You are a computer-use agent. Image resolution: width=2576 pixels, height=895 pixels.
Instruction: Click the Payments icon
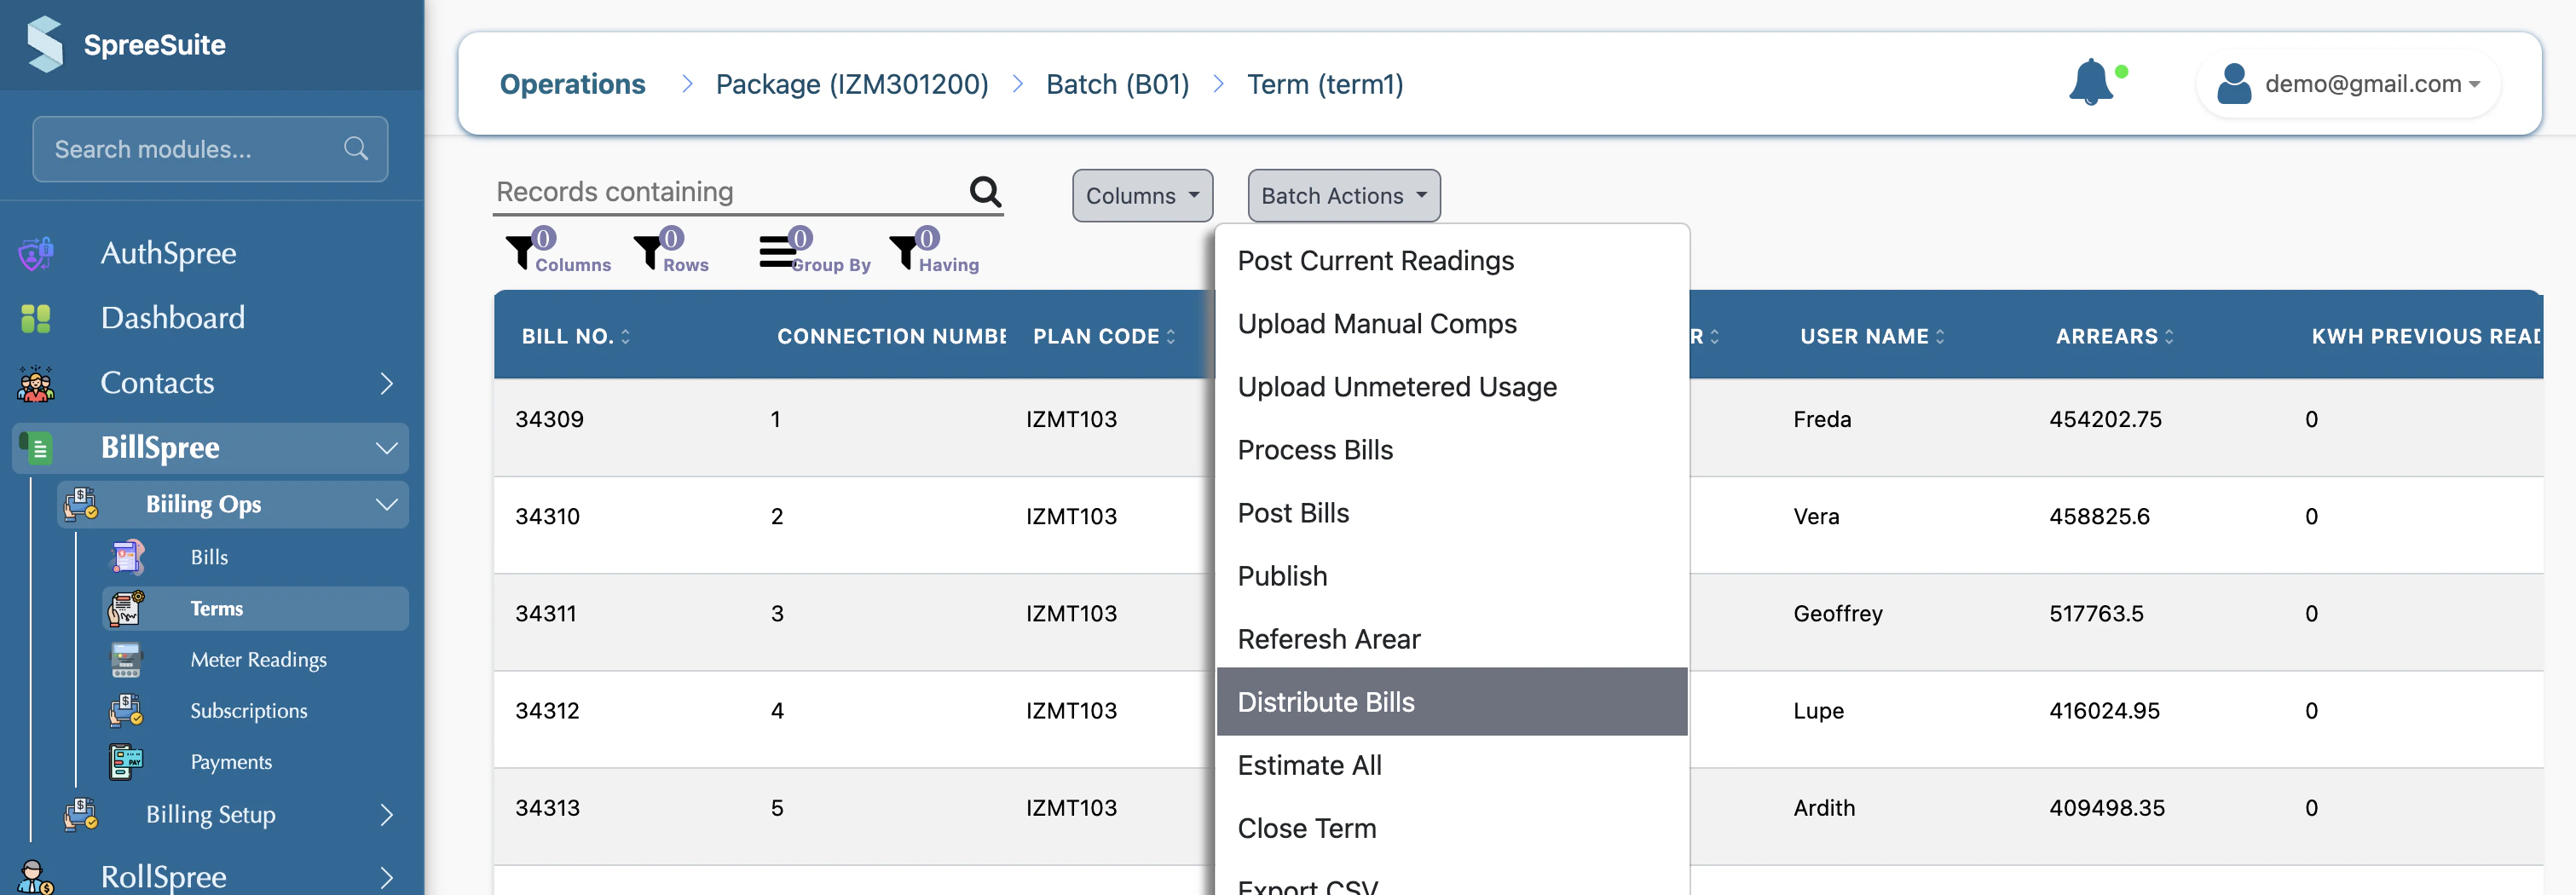126,762
